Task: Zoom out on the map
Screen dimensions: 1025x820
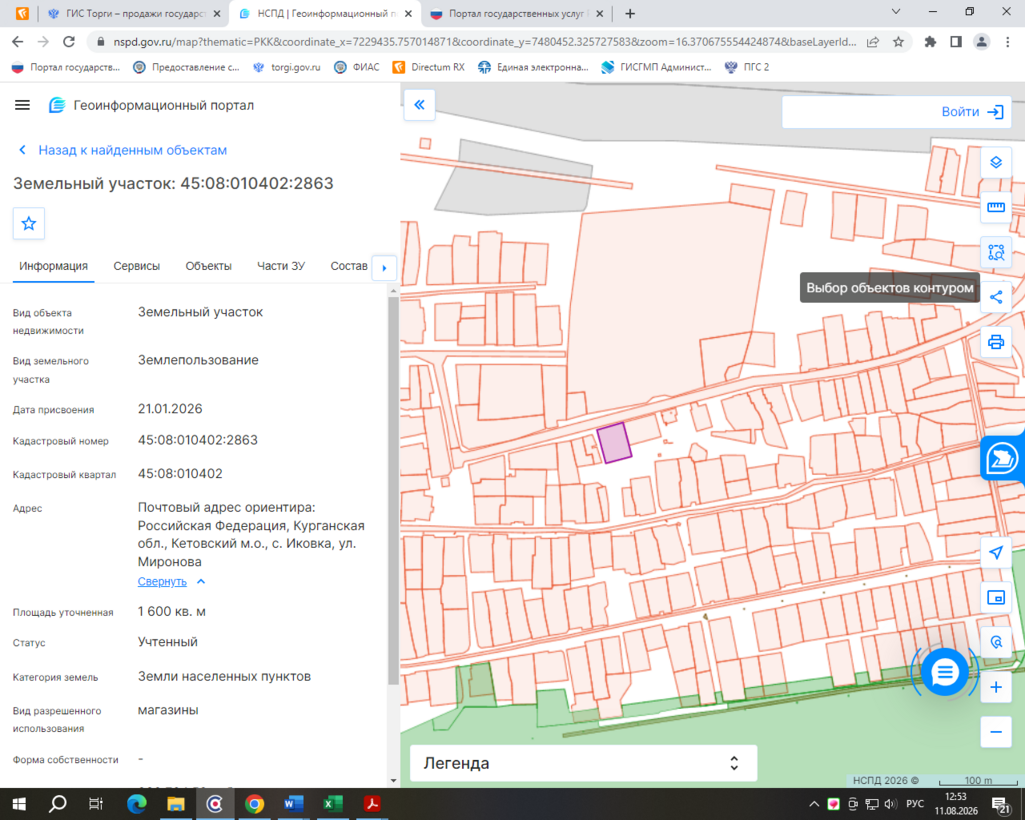Action: pyautogui.click(x=996, y=732)
